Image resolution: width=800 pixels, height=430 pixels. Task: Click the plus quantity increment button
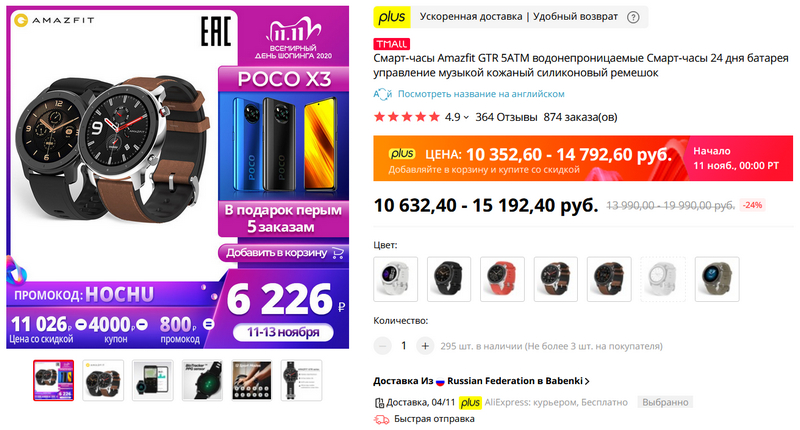pos(425,346)
